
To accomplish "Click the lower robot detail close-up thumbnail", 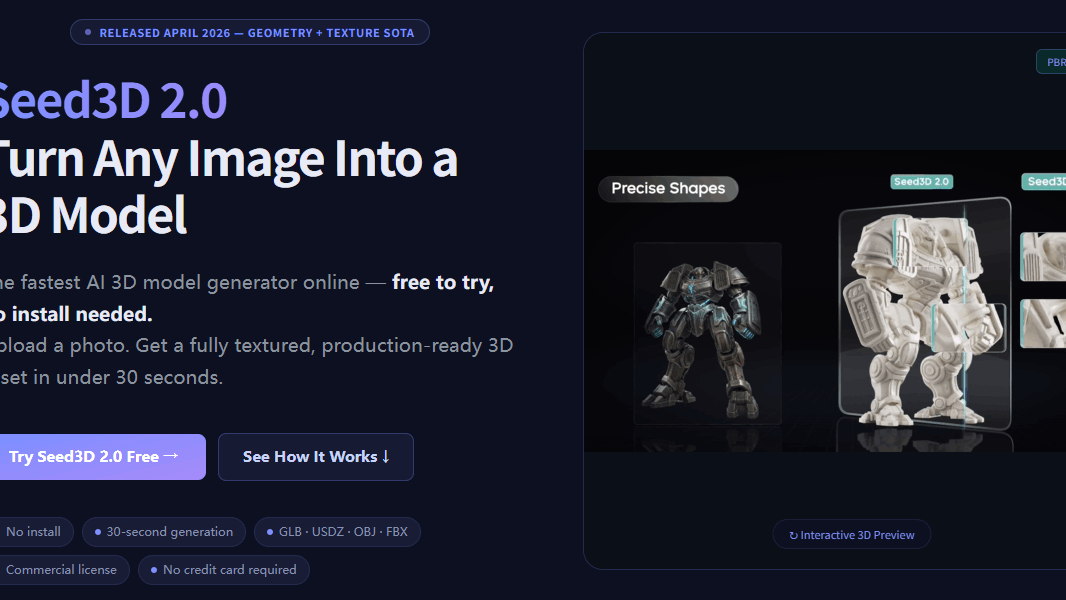I will [x=1043, y=323].
